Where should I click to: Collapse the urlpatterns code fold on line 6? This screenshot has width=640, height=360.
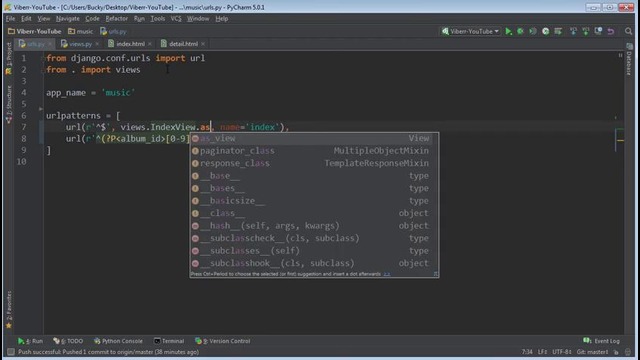click(x=40, y=109)
